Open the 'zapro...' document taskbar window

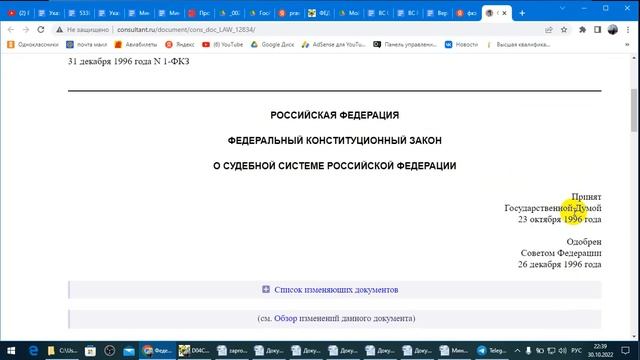(x=231, y=351)
